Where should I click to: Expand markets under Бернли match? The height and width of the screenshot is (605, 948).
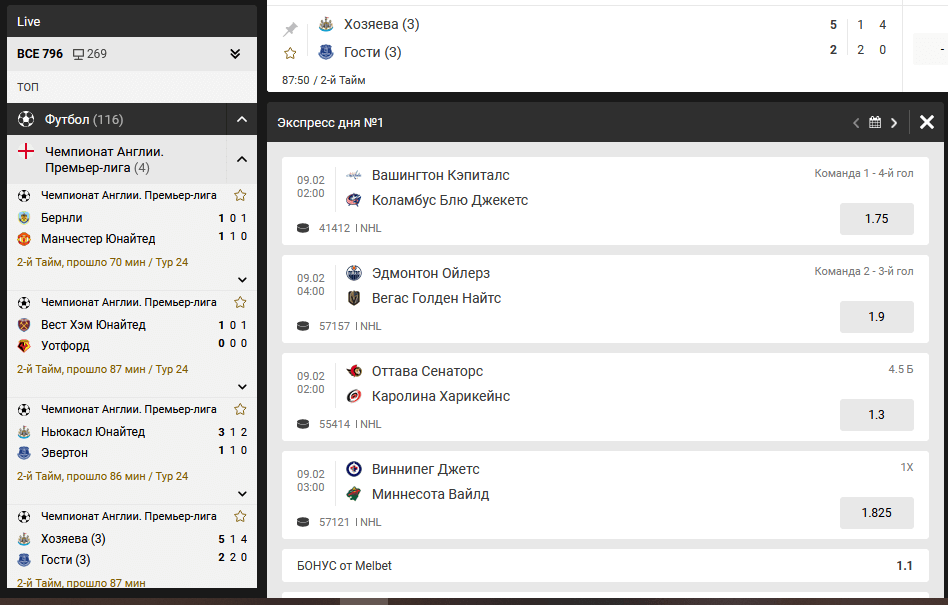(242, 280)
